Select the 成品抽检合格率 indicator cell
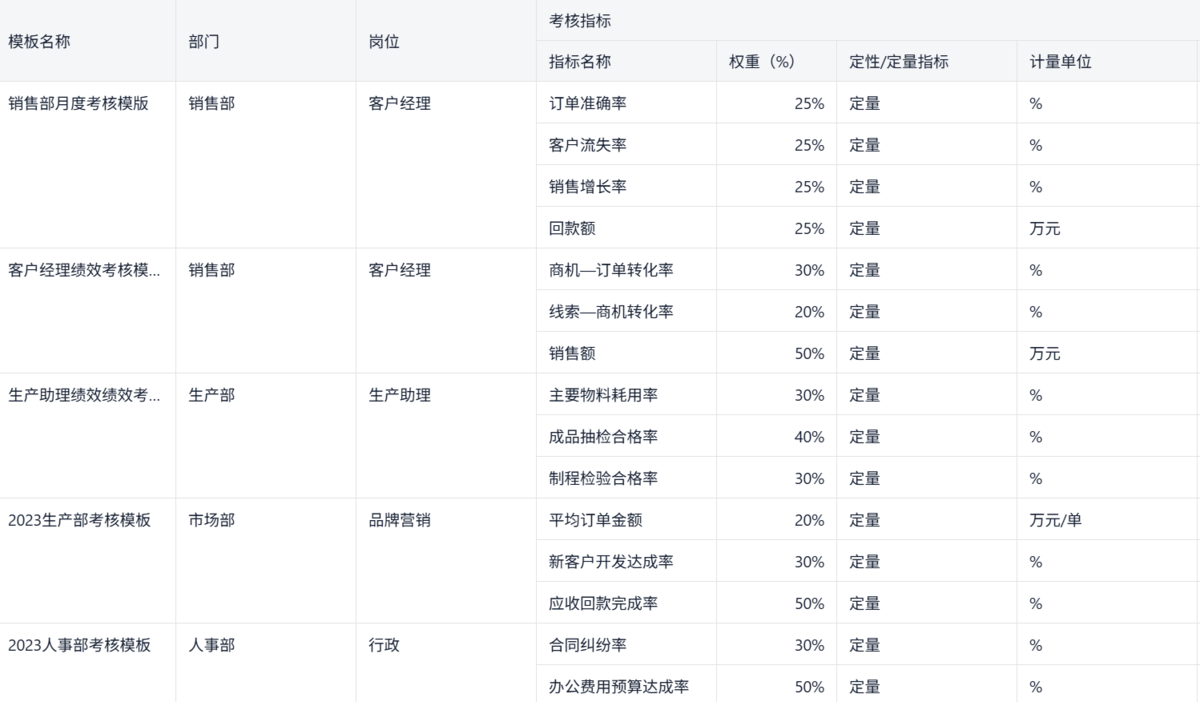Image resolution: width=1200 pixels, height=702 pixels. [x=603, y=437]
